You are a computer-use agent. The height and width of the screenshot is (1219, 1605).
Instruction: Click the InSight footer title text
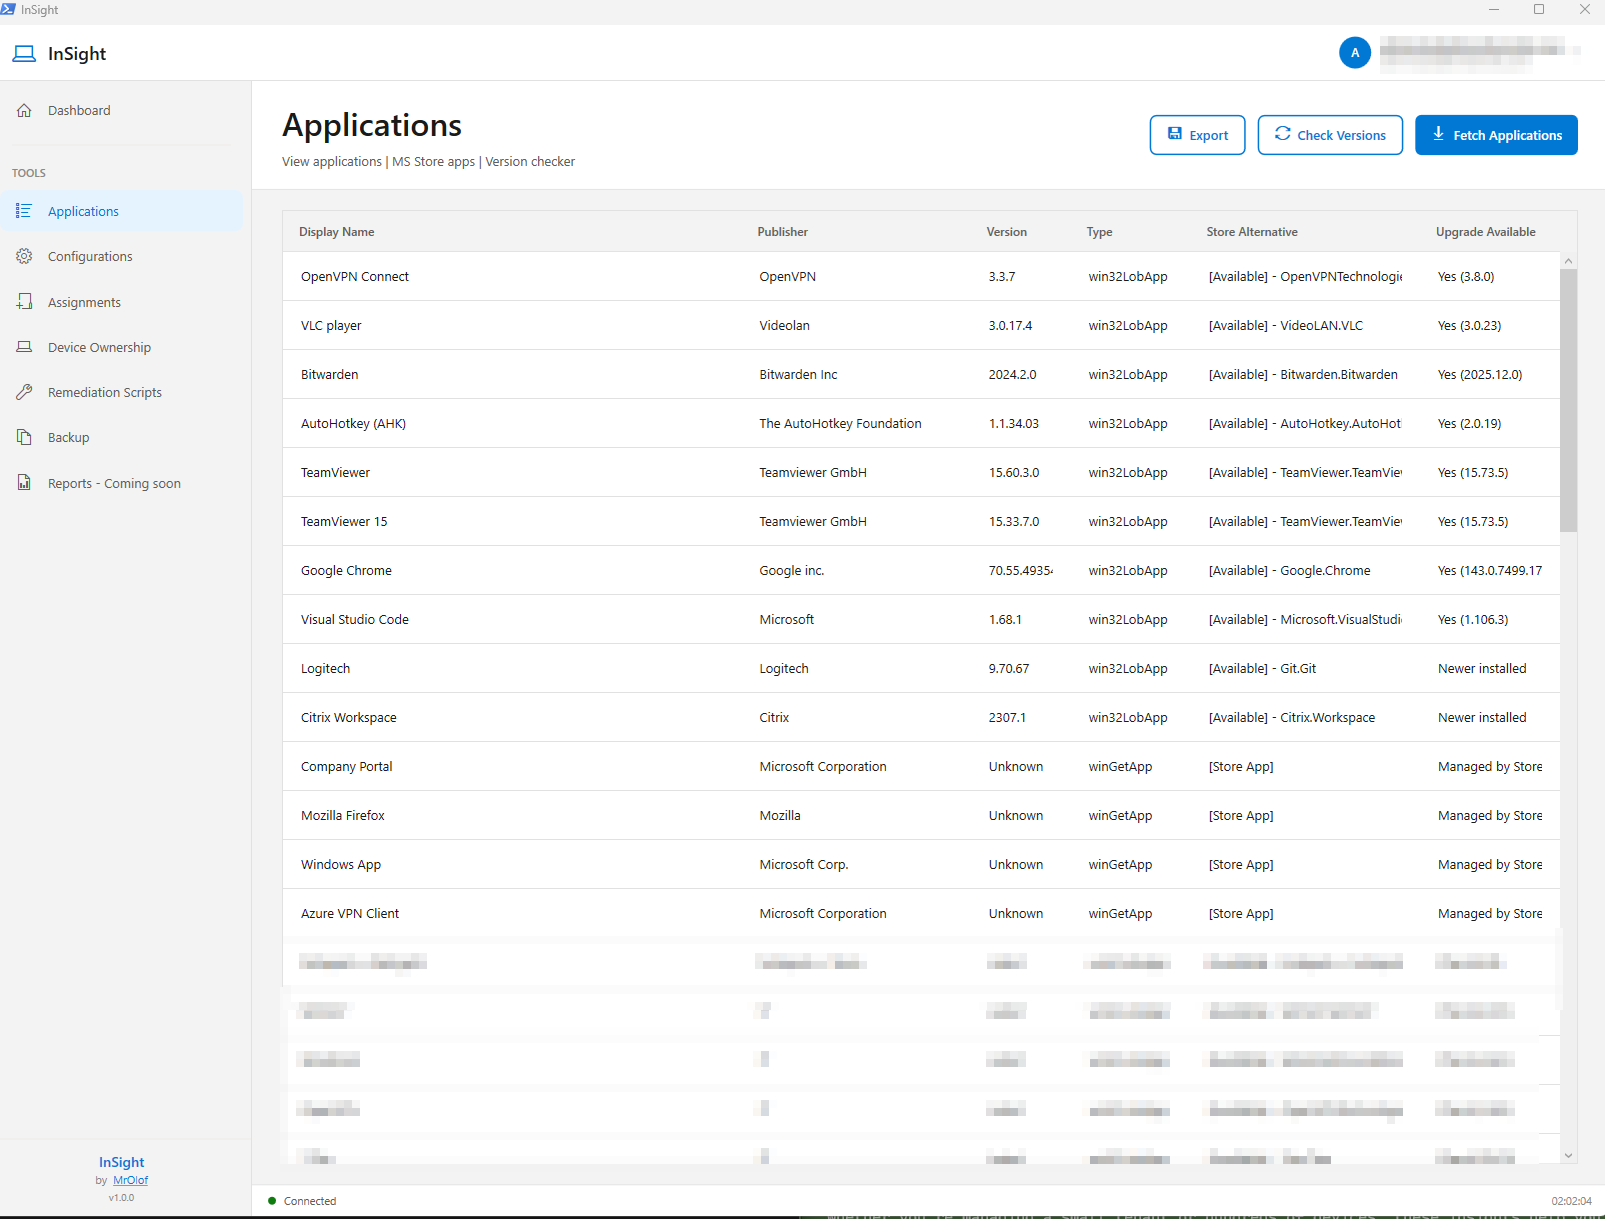click(x=121, y=1162)
